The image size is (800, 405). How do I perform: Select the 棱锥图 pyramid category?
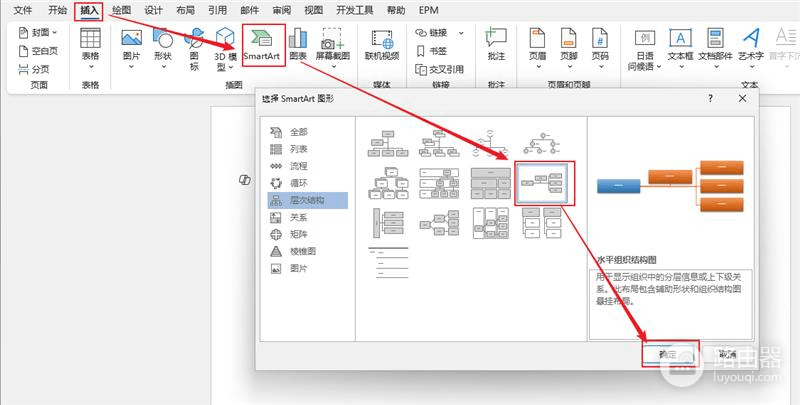(308, 251)
